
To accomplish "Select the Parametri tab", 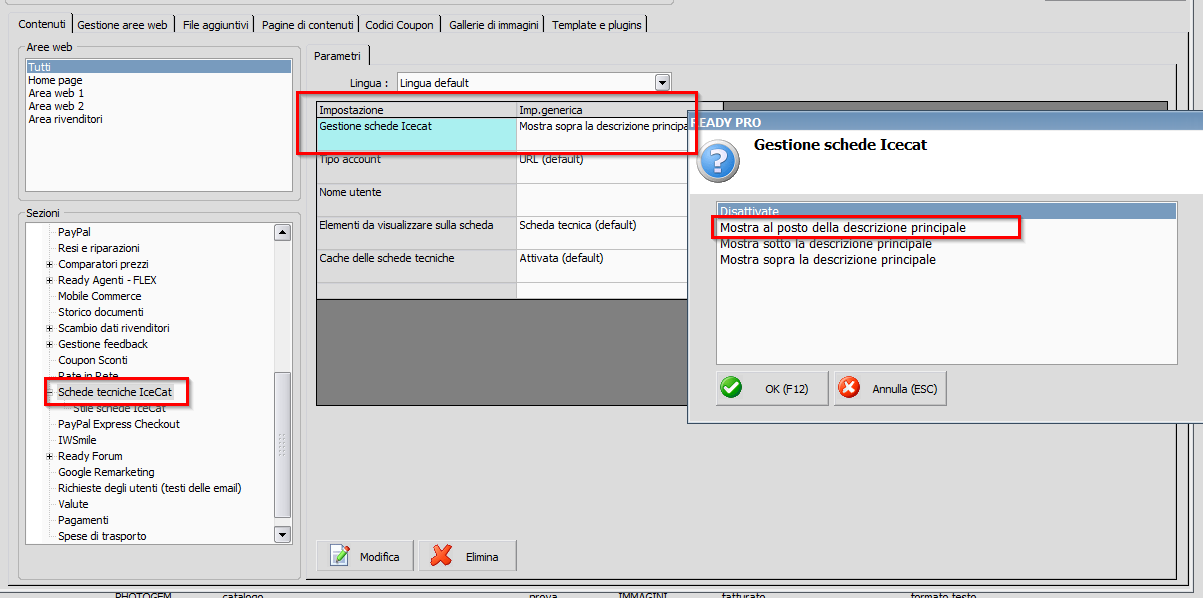I will click(337, 56).
